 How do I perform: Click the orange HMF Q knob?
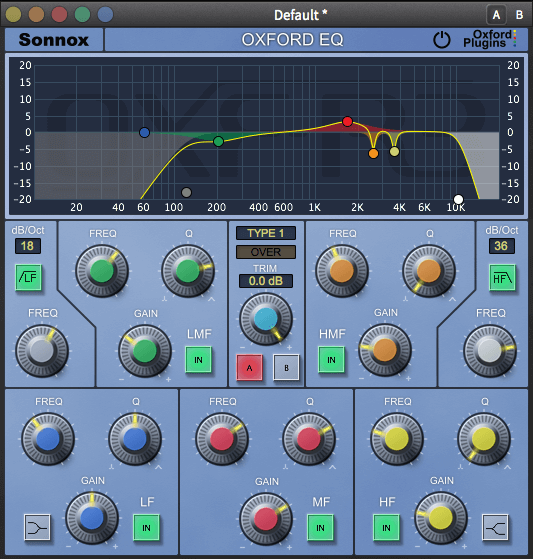coord(429,271)
